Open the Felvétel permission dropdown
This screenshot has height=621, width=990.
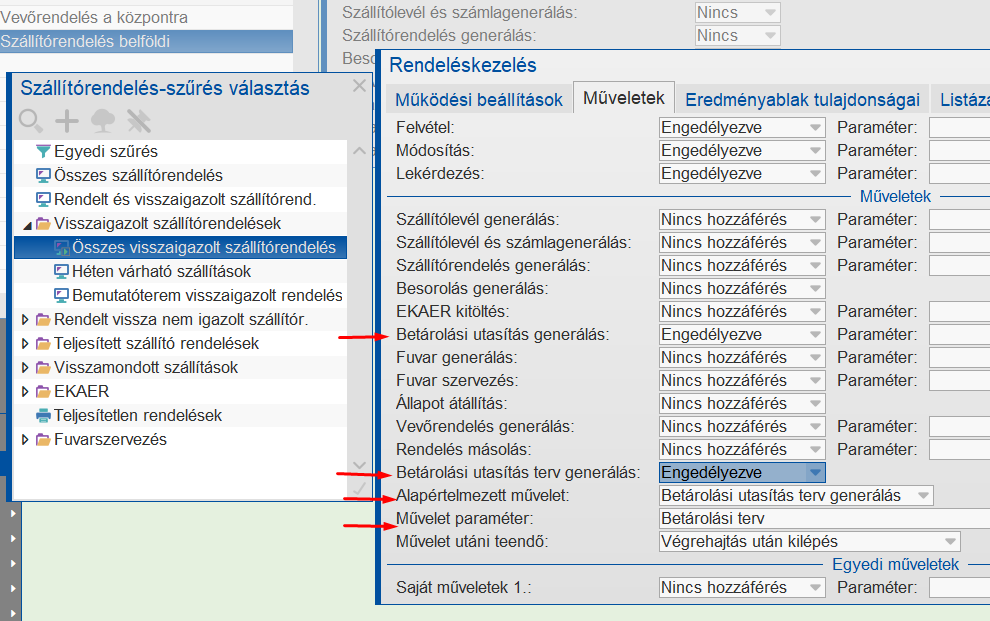742,127
